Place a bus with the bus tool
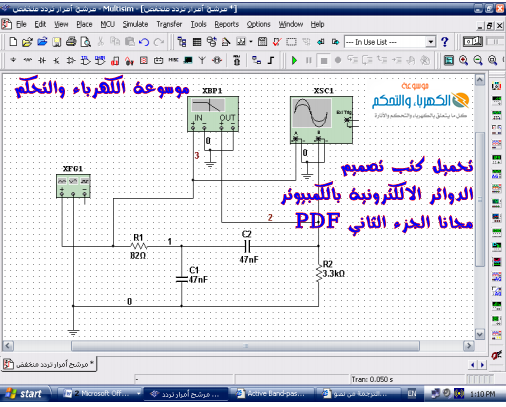506x407 pixels. pos(271,60)
